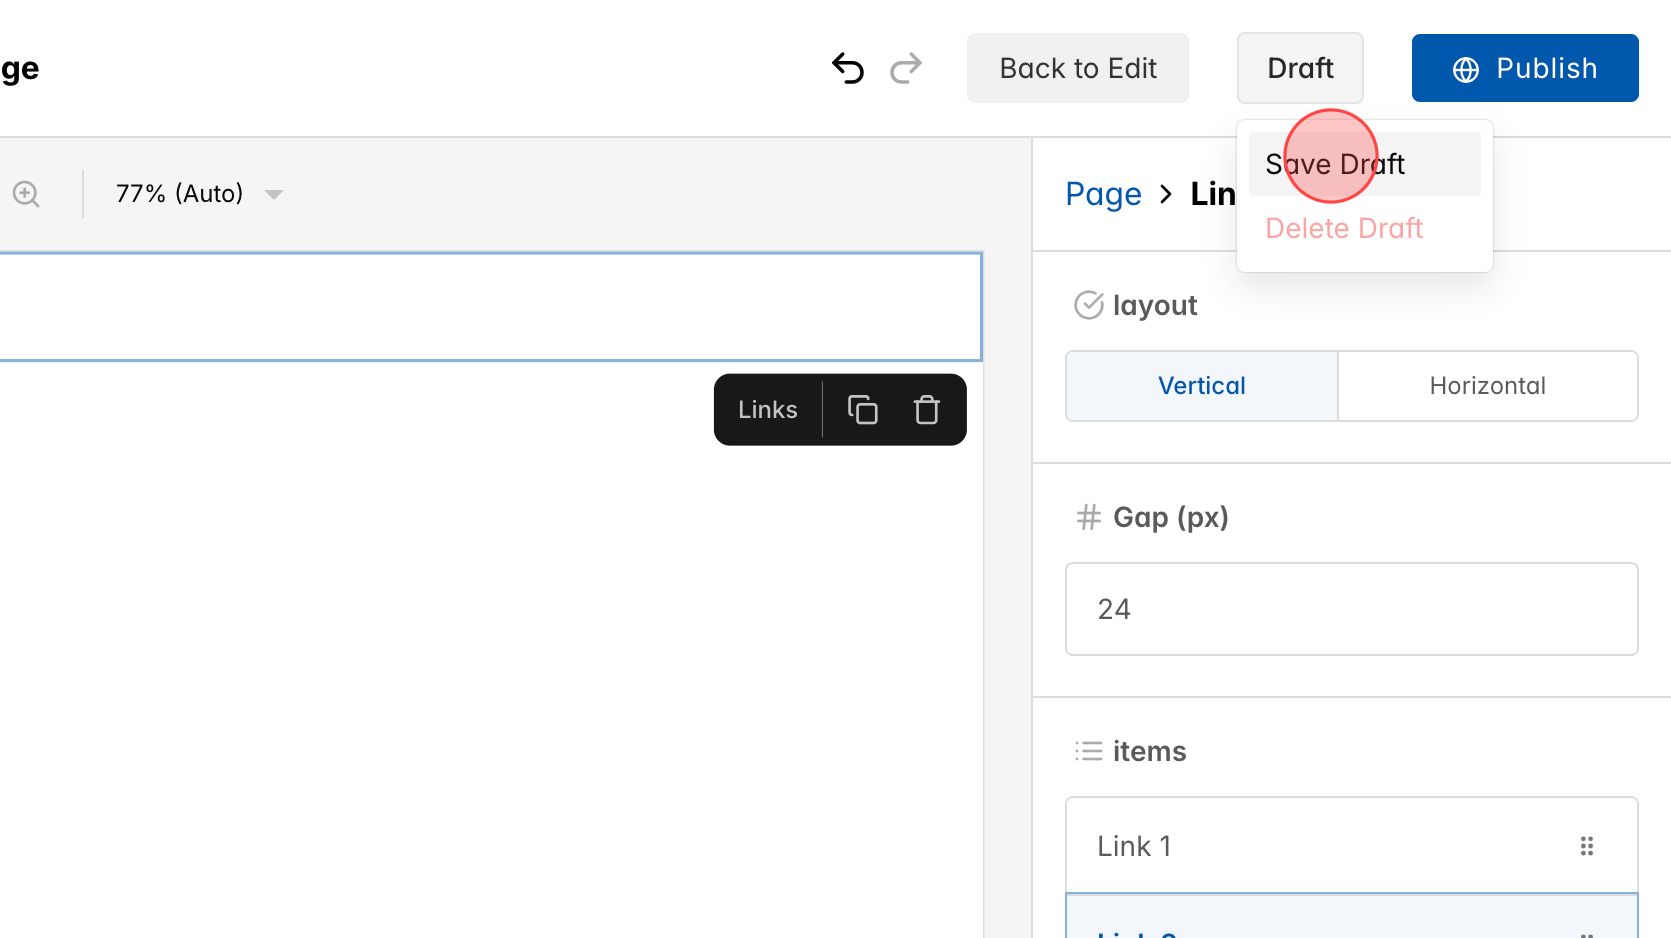This screenshot has width=1671, height=938.
Task: Click the zoom magnifier icon
Action: point(26,193)
